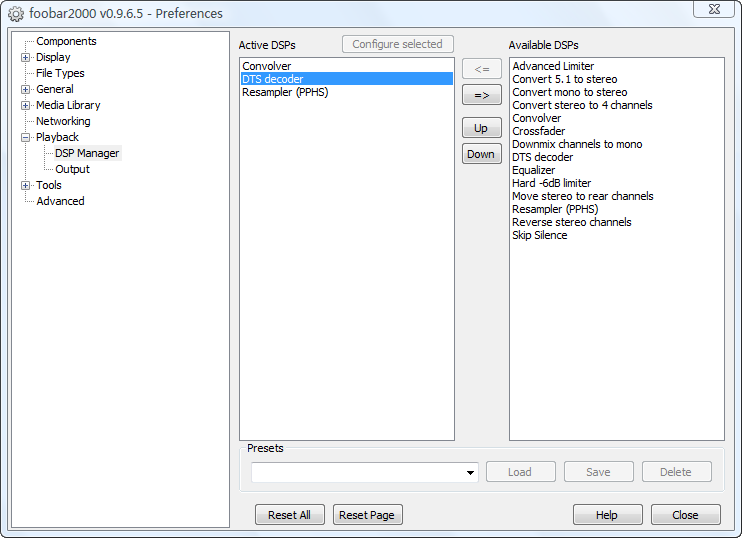Select Playback in the preferences tree

pyautogui.click(x=57, y=137)
